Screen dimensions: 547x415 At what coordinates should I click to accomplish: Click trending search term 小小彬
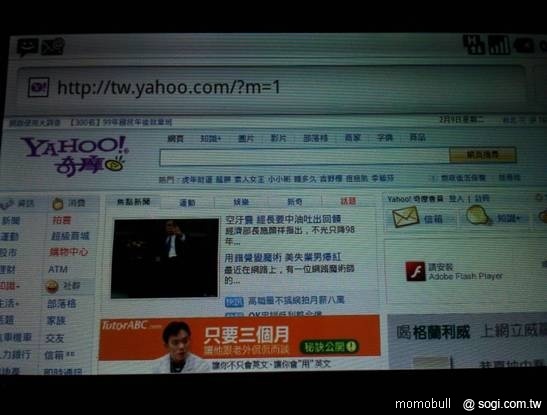click(279, 179)
